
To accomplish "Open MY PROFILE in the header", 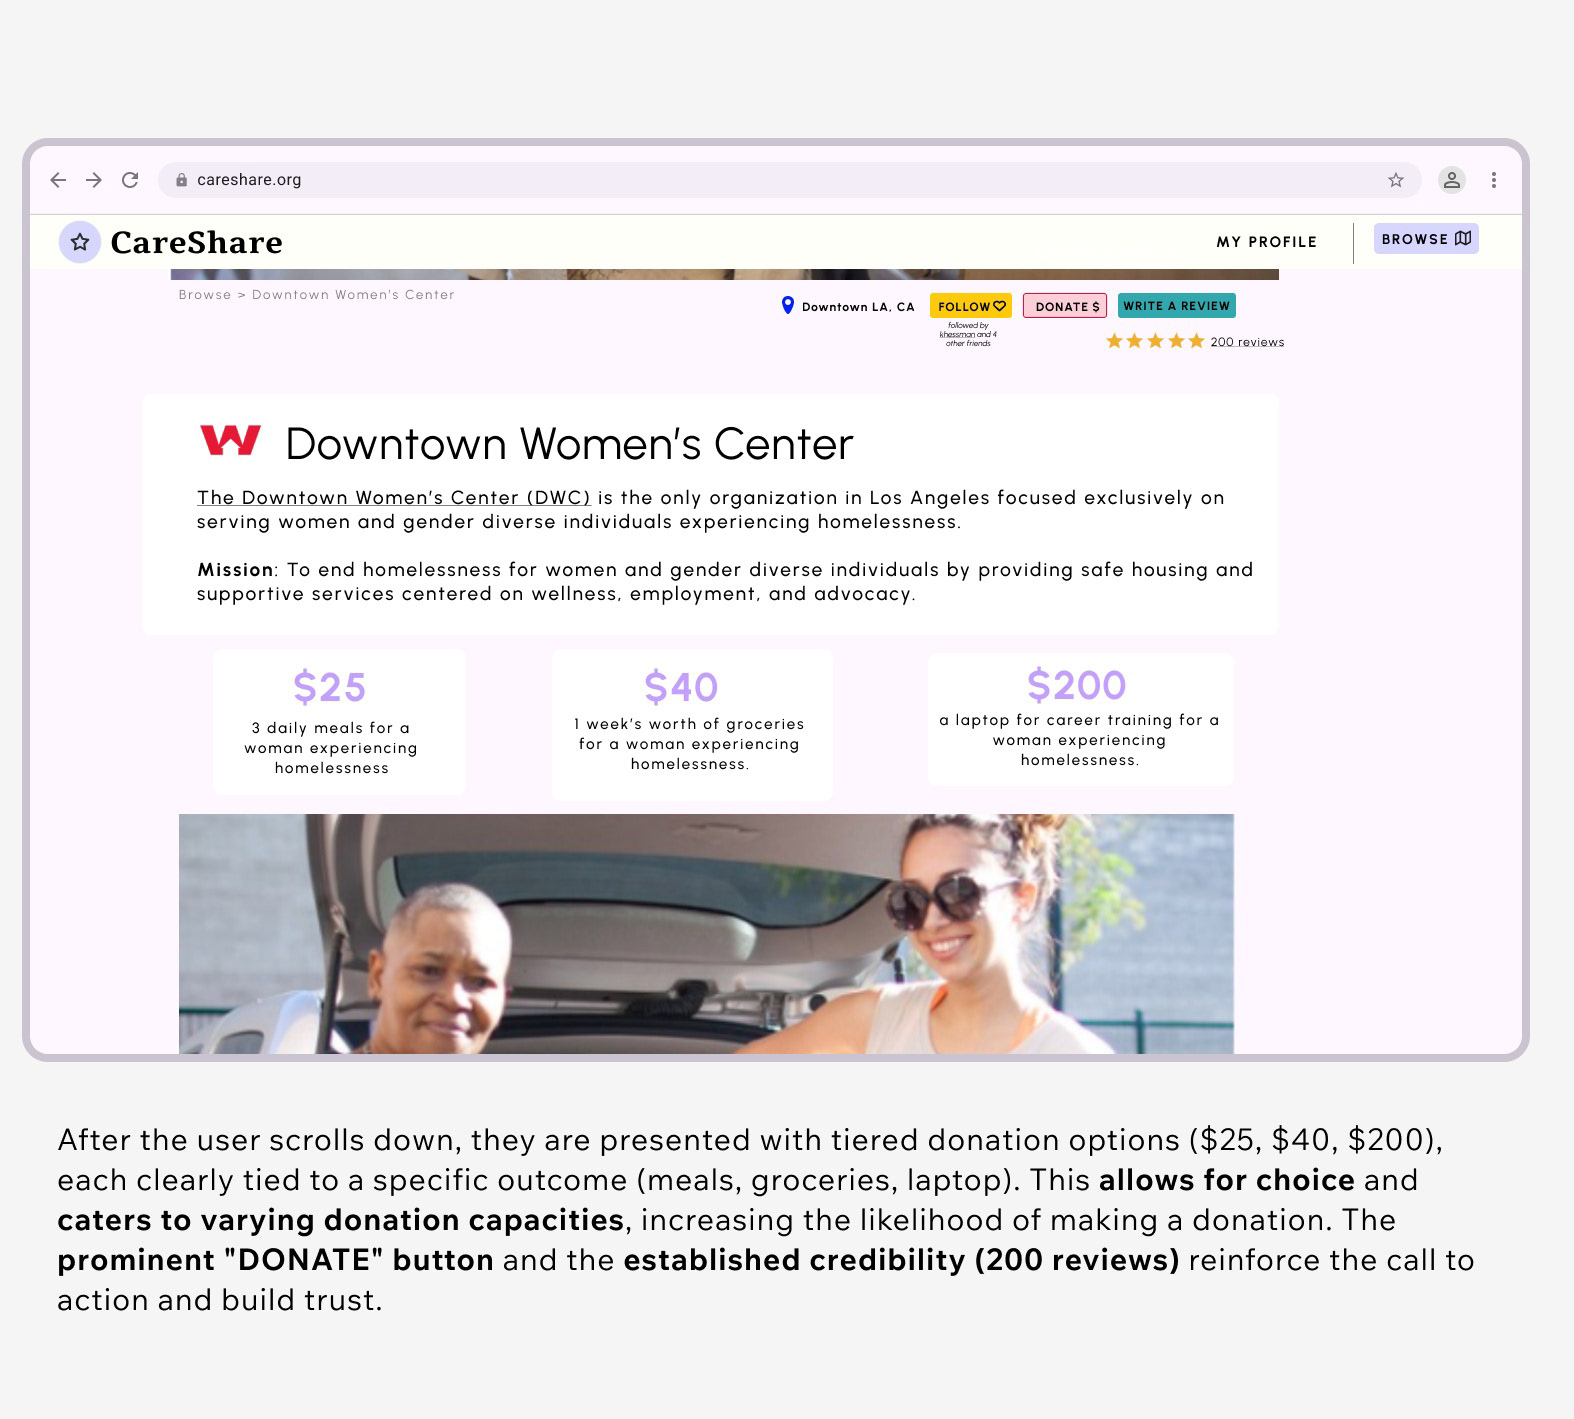I will (1266, 242).
